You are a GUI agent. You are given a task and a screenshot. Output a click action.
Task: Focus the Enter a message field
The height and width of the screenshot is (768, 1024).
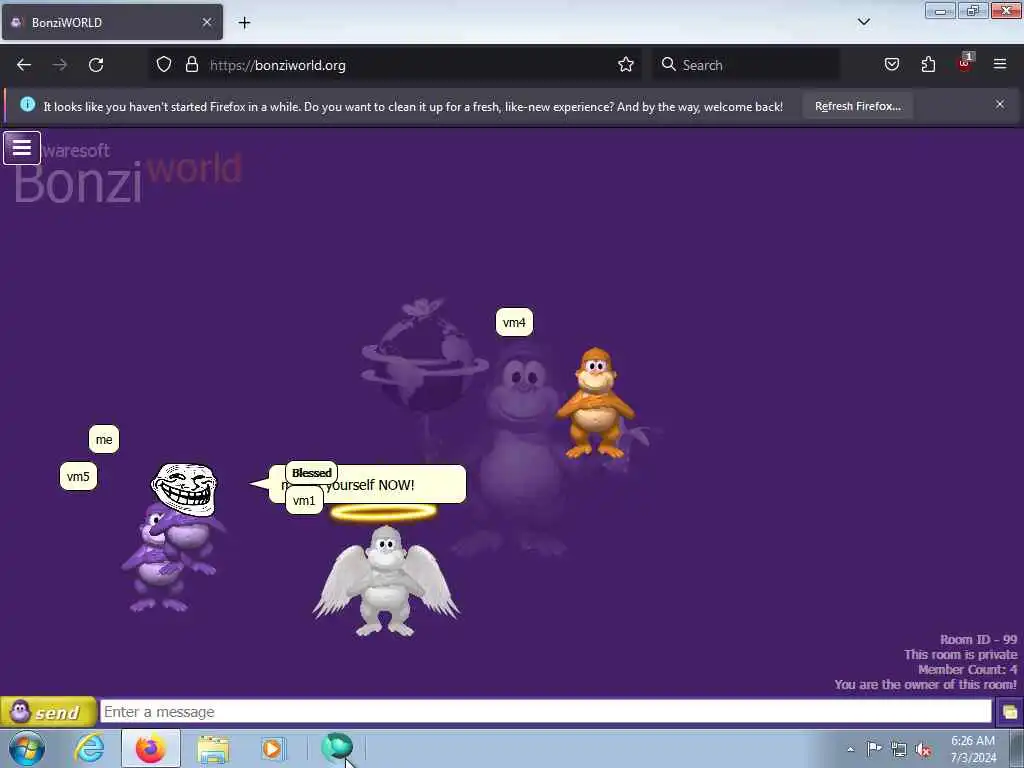(545, 712)
